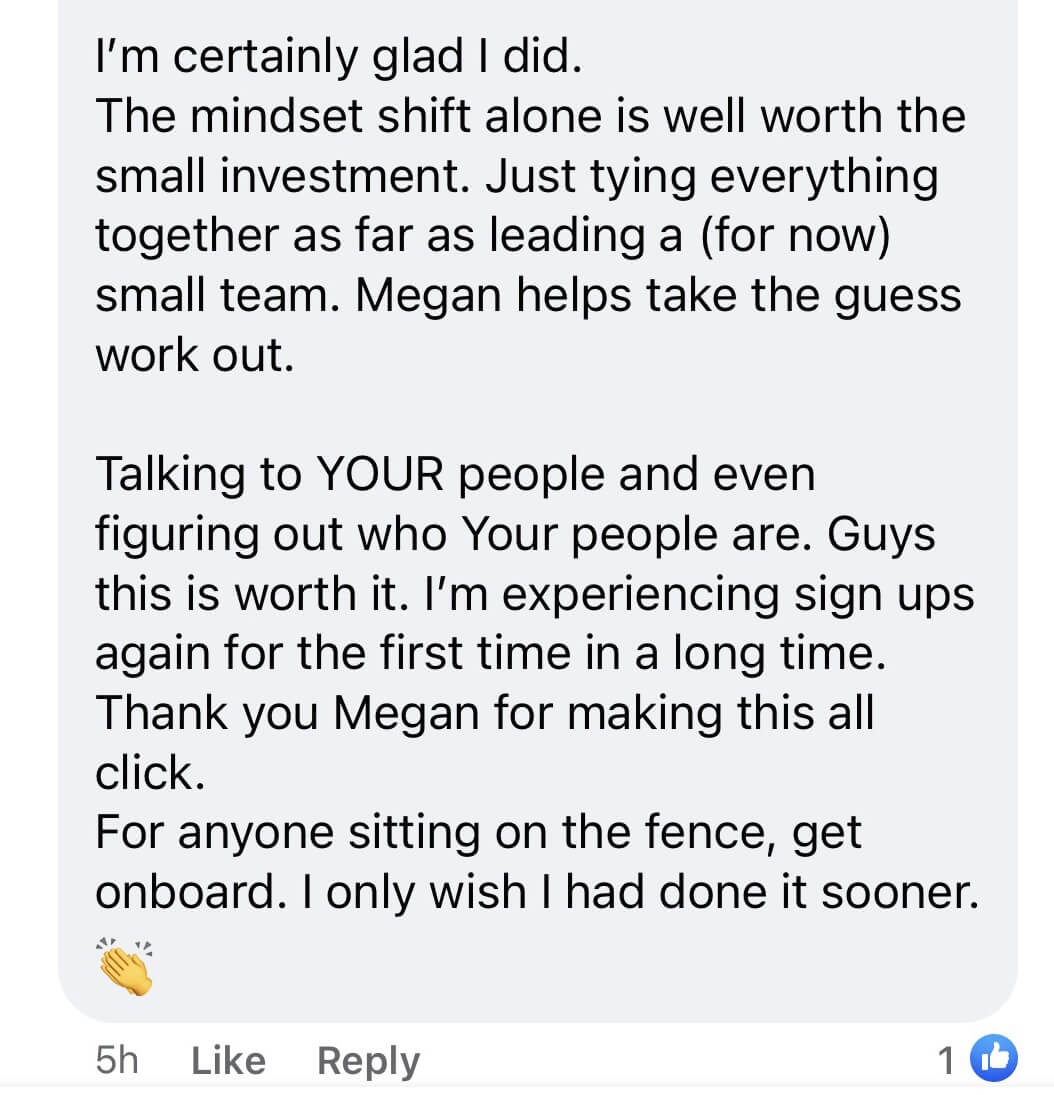Click the words "work out."
The height and width of the screenshot is (1095, 1054).
click(x=195, y=355)
